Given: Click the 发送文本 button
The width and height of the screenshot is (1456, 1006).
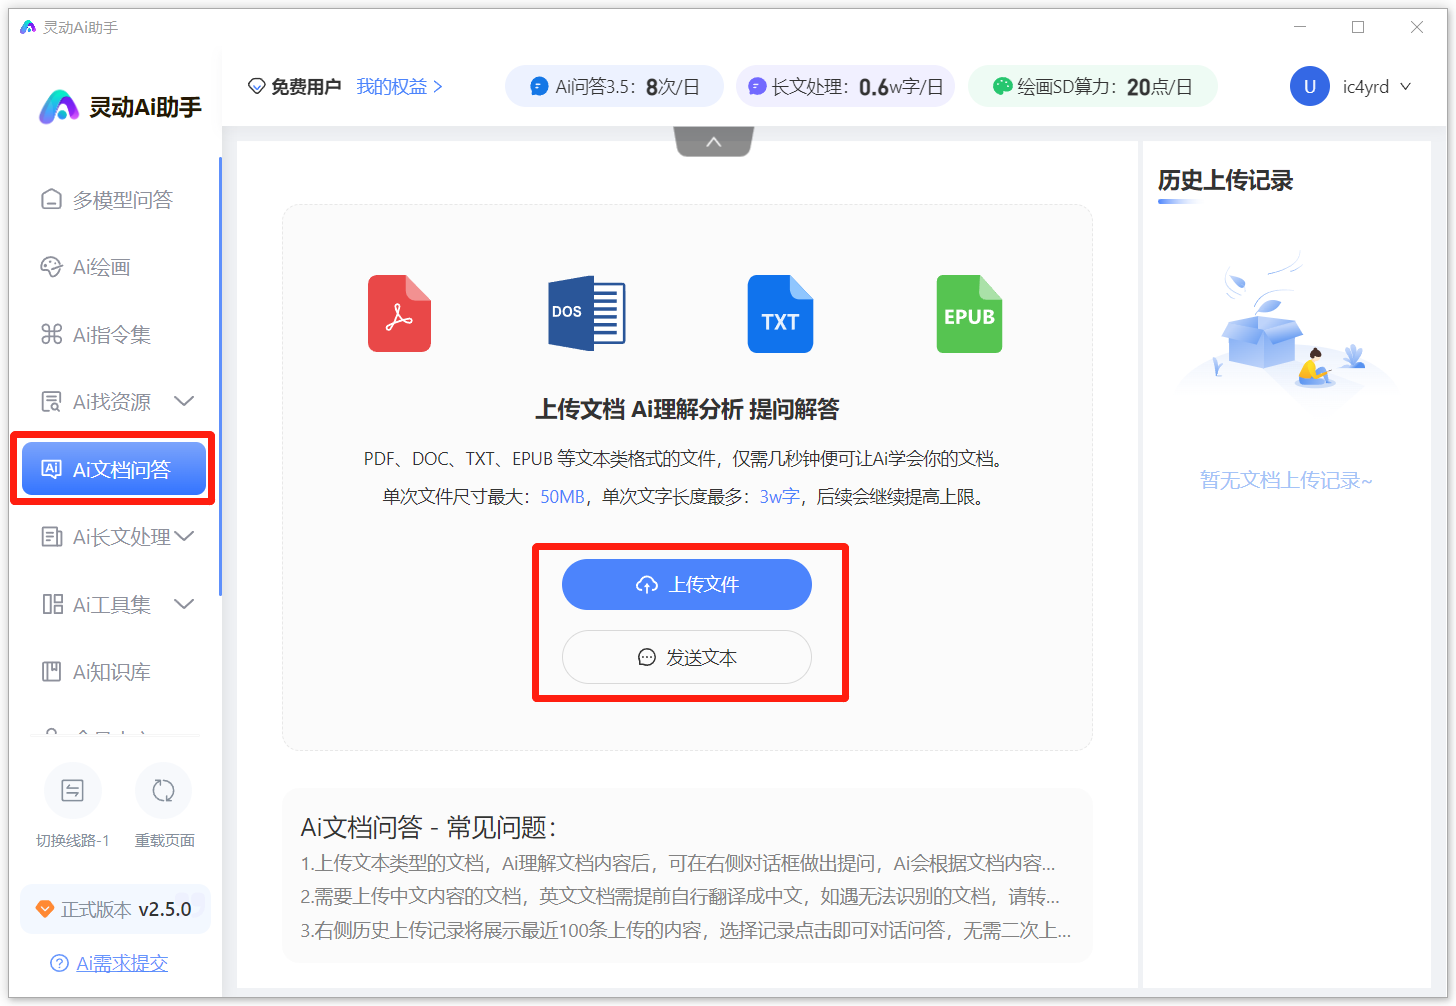Looking at the screenshot, I should pyautogui.click(x=687, y=657).
